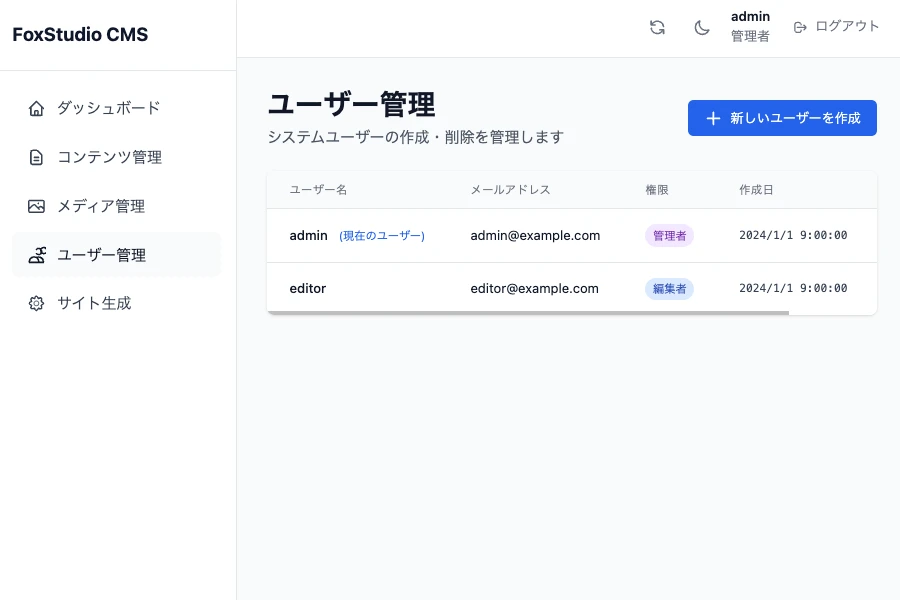Click the plus icon on the create user button
This screenshot has height=600, width=900.
coord(712,118)
